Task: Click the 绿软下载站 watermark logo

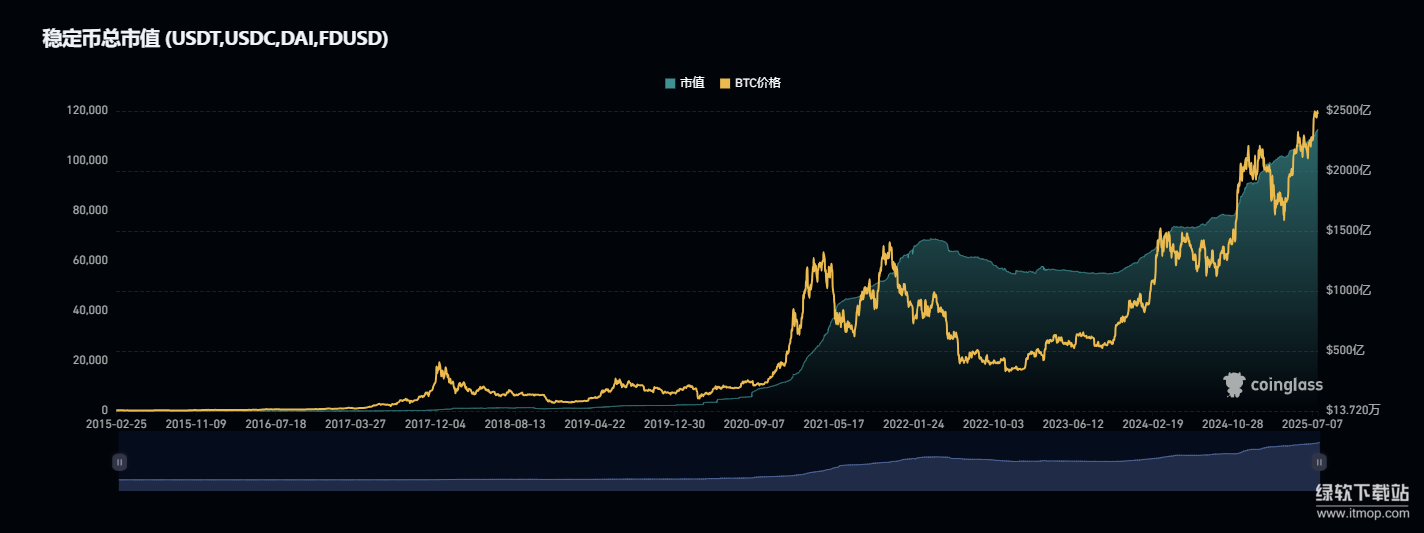Action: [x=1362, y=493]
